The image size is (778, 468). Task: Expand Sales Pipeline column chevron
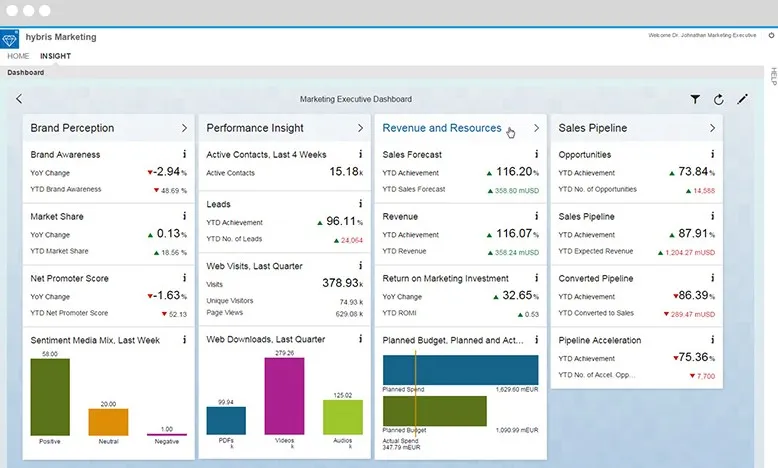point(712,128)
